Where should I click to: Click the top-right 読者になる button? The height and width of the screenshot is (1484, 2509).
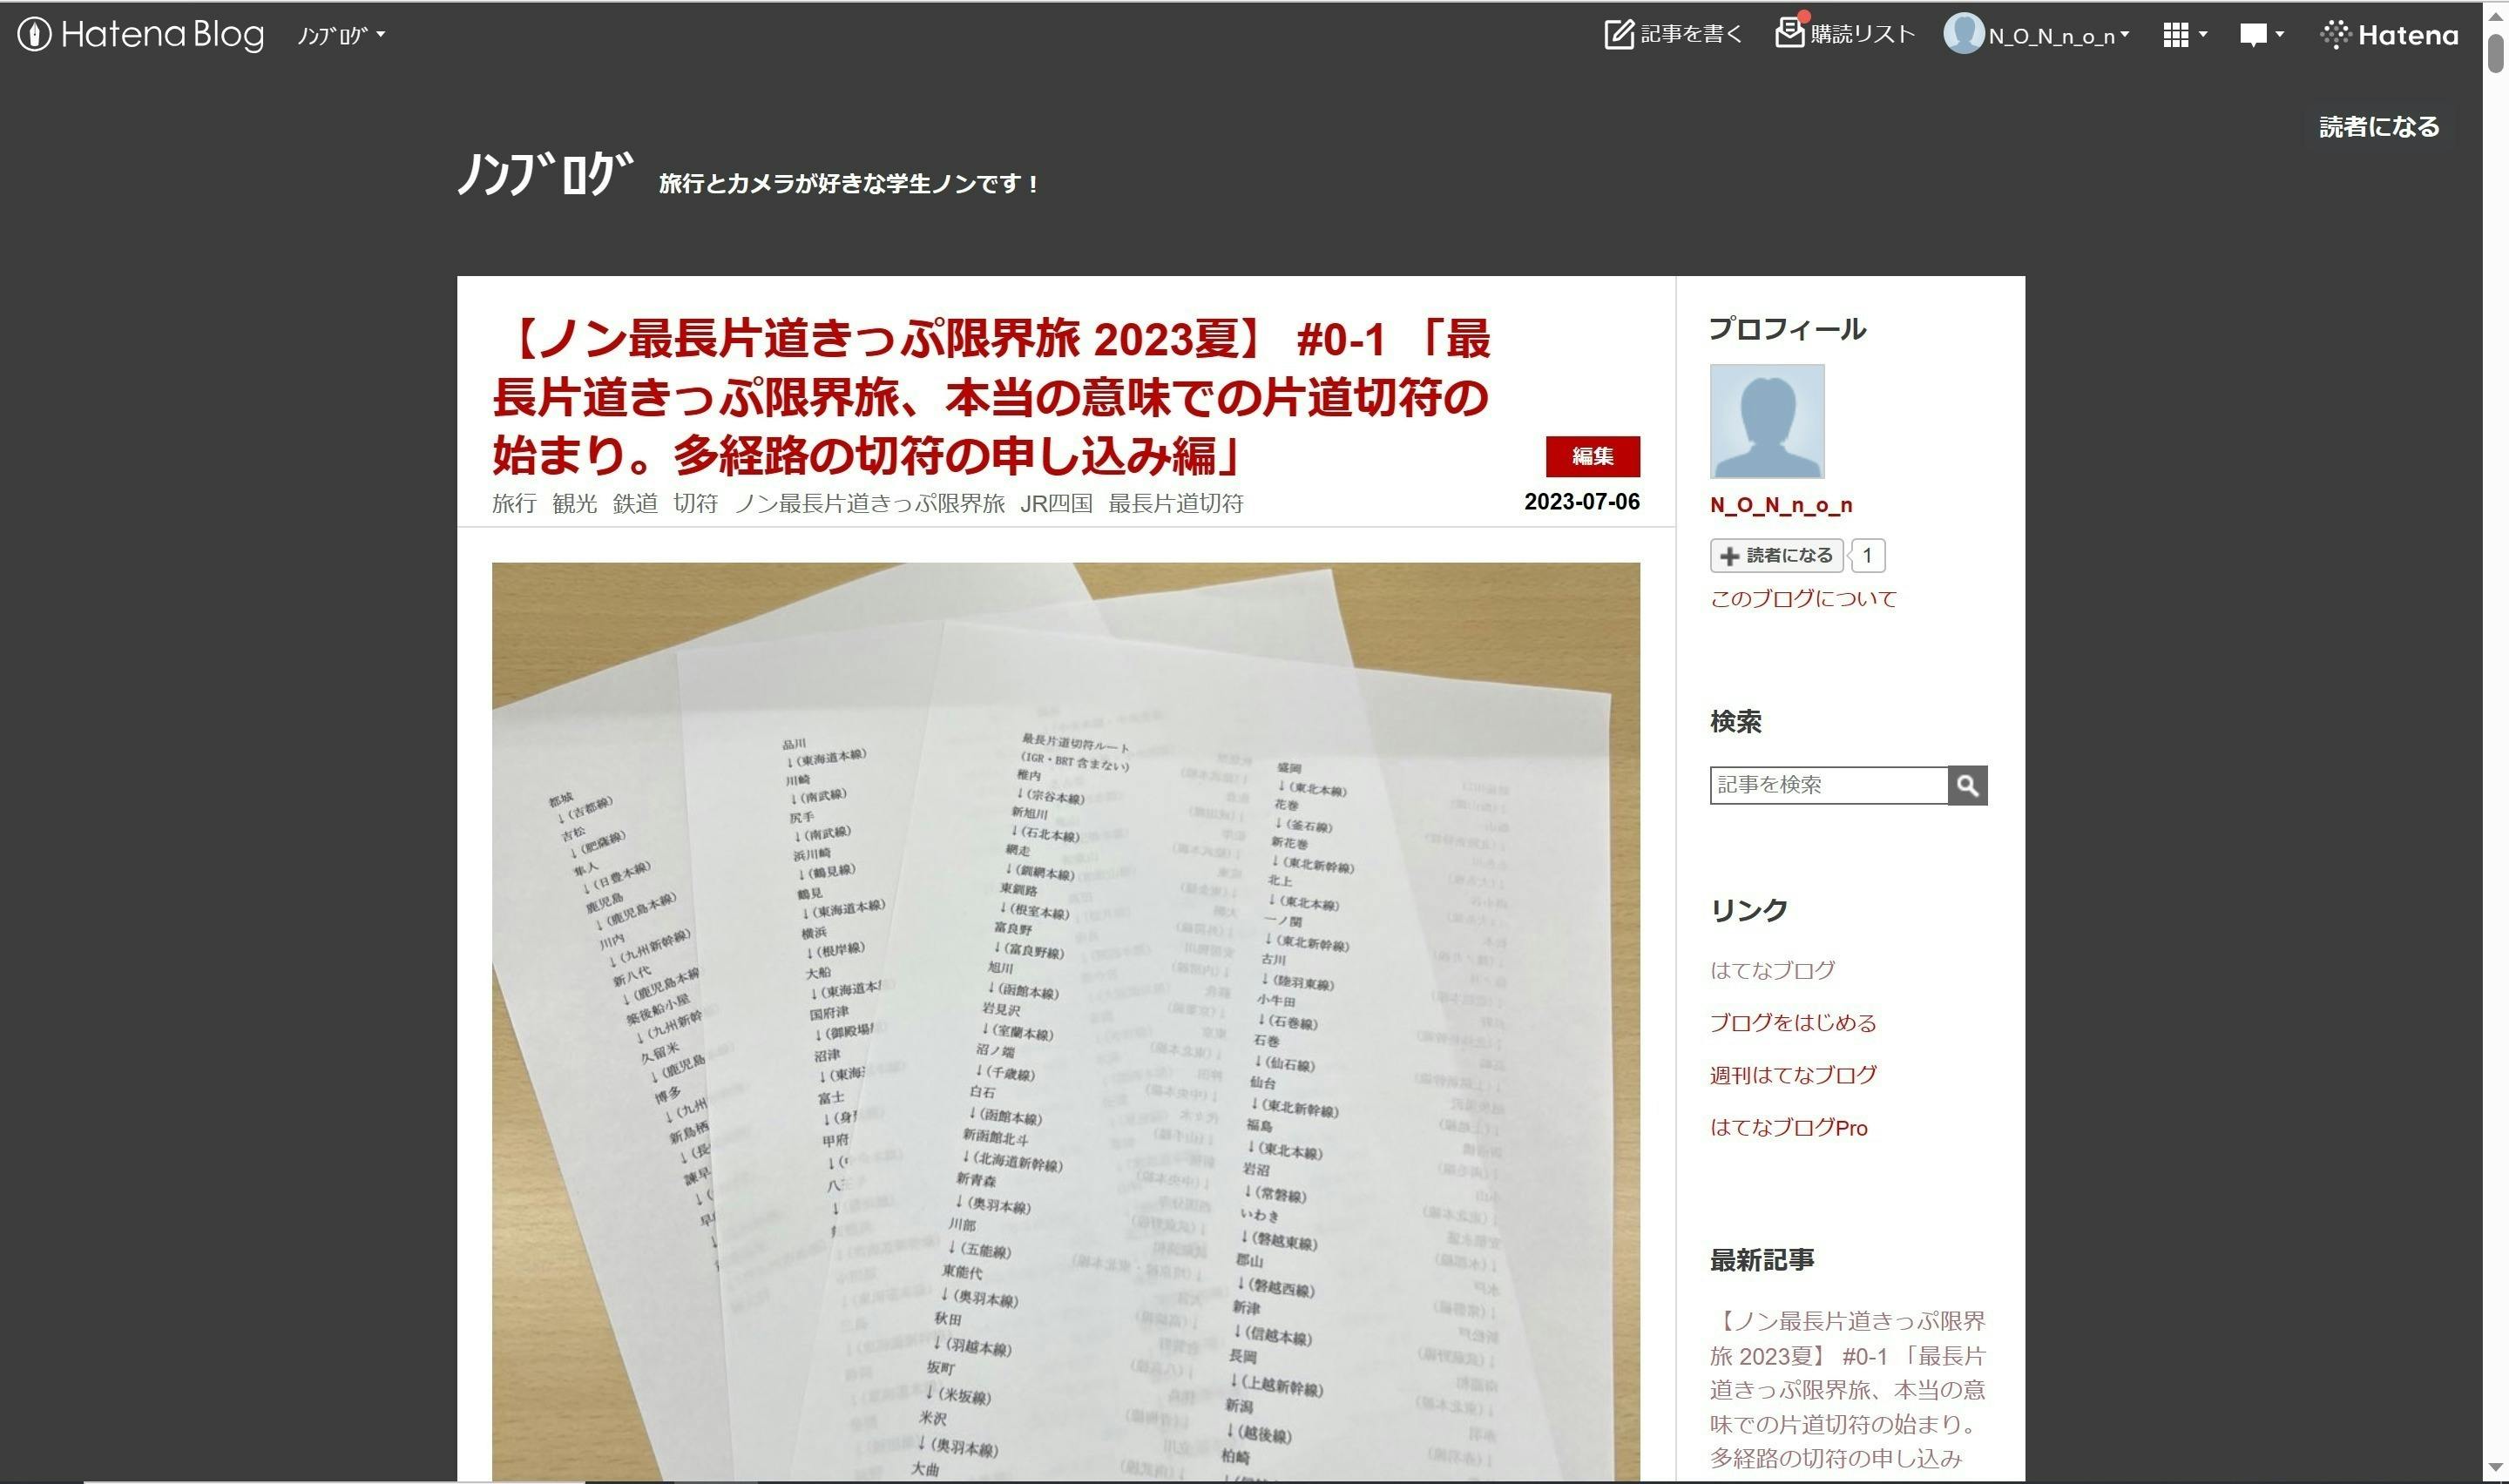(x=2379, y=127)
